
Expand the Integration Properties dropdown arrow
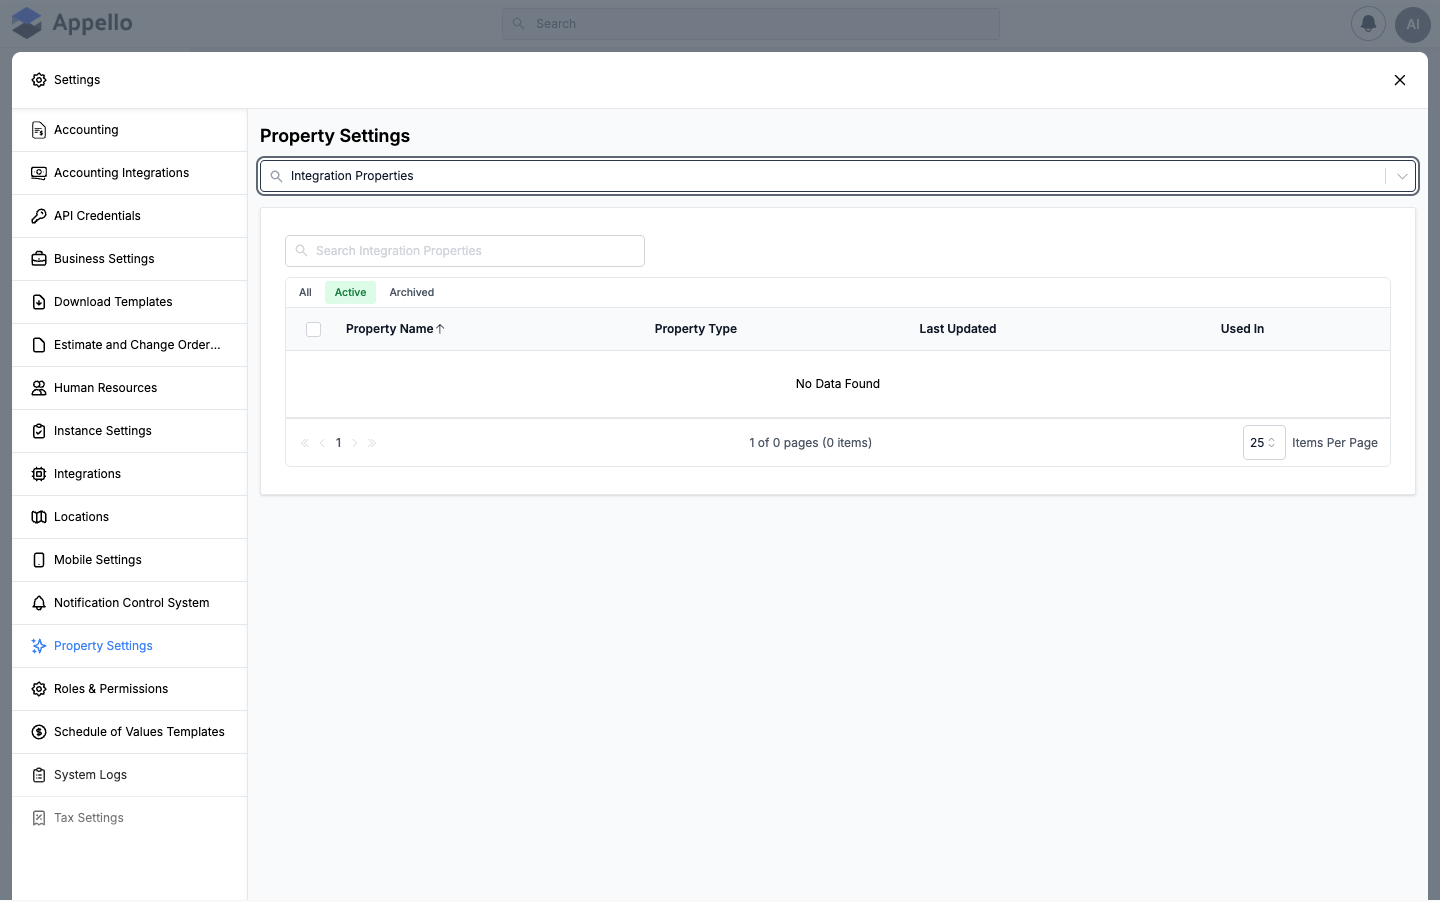click(x=1402, y=176)
